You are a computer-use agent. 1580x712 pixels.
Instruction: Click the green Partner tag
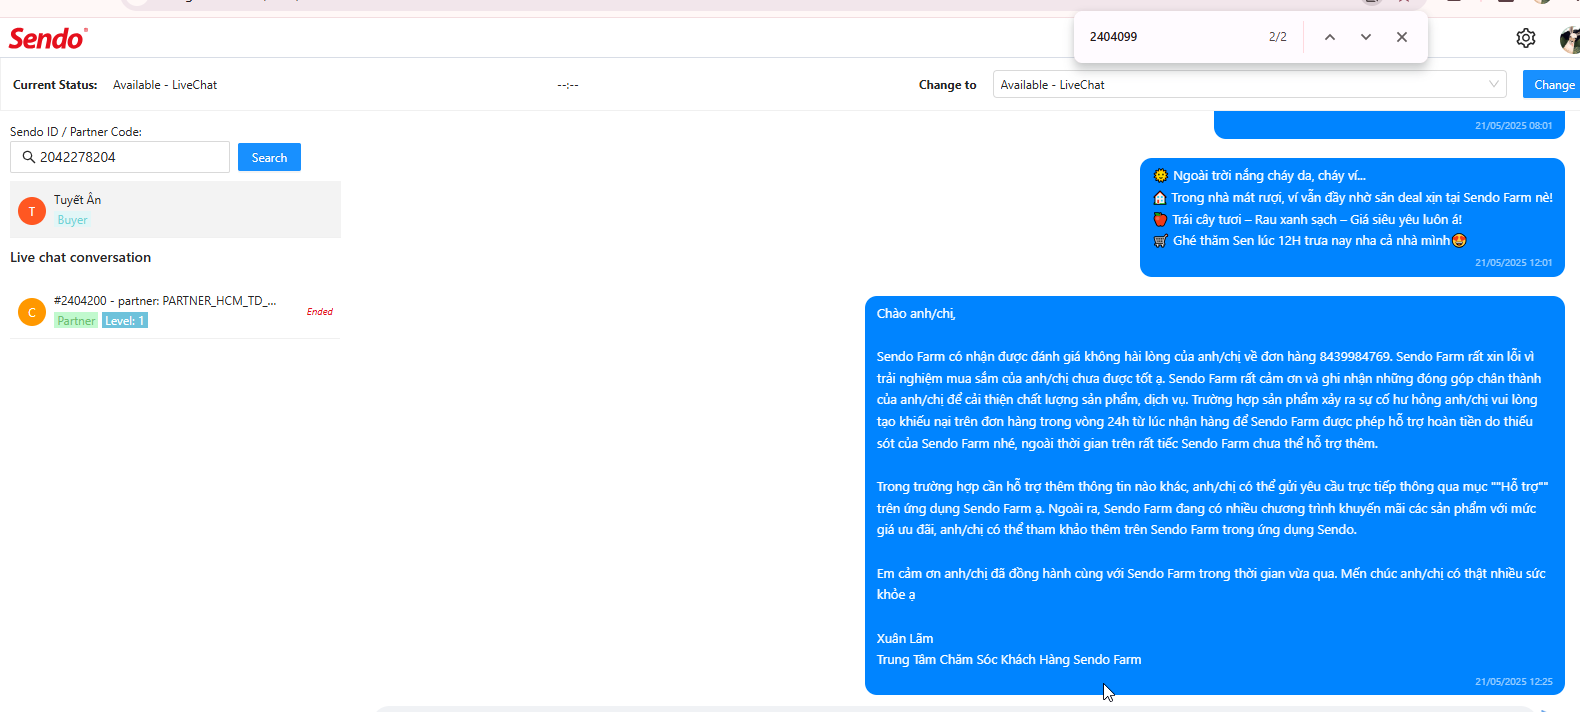tap(76, 321)
